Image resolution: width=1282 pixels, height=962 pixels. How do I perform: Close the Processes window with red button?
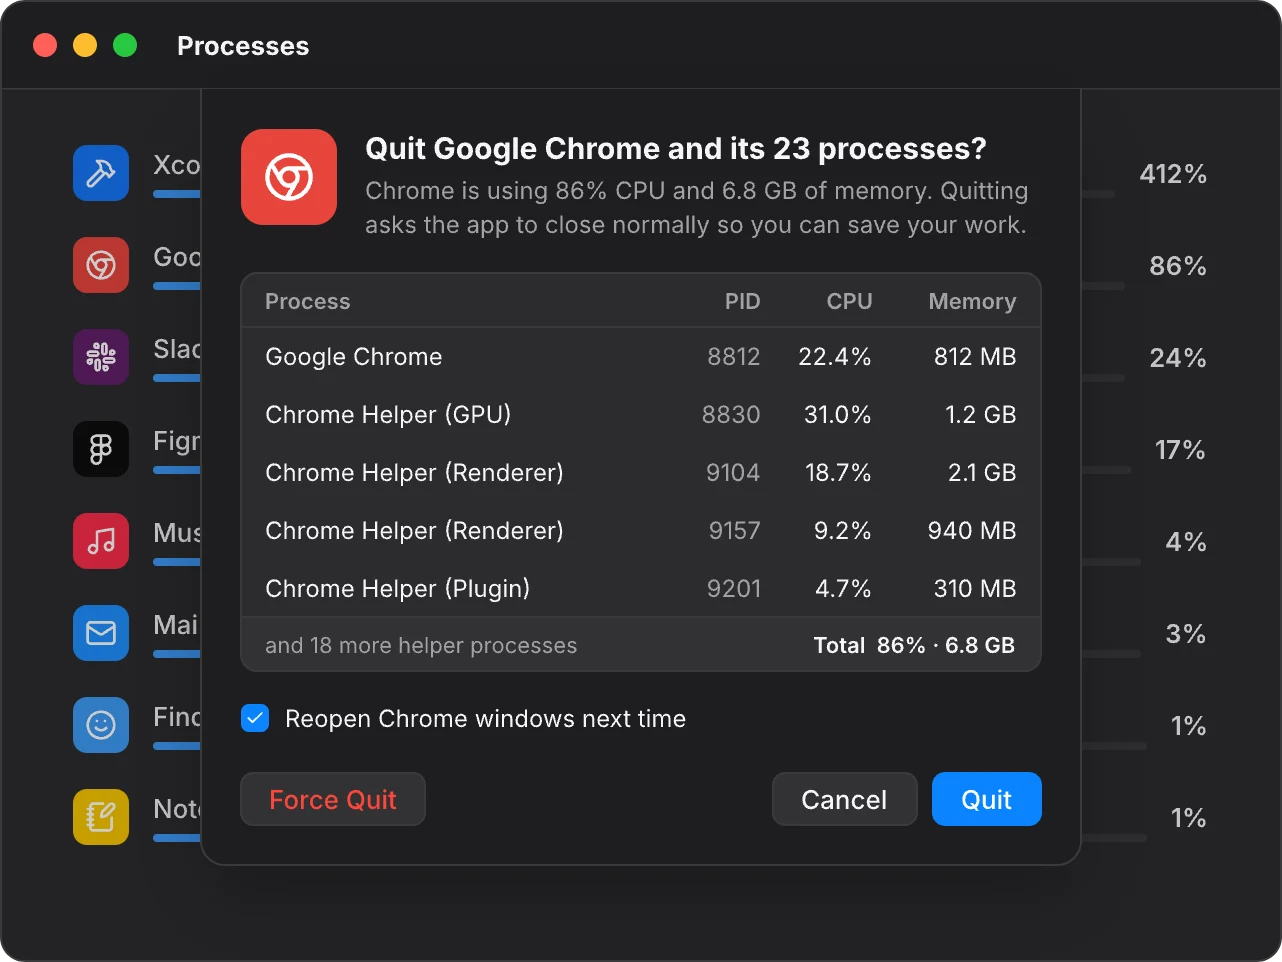tap(45, 45)
